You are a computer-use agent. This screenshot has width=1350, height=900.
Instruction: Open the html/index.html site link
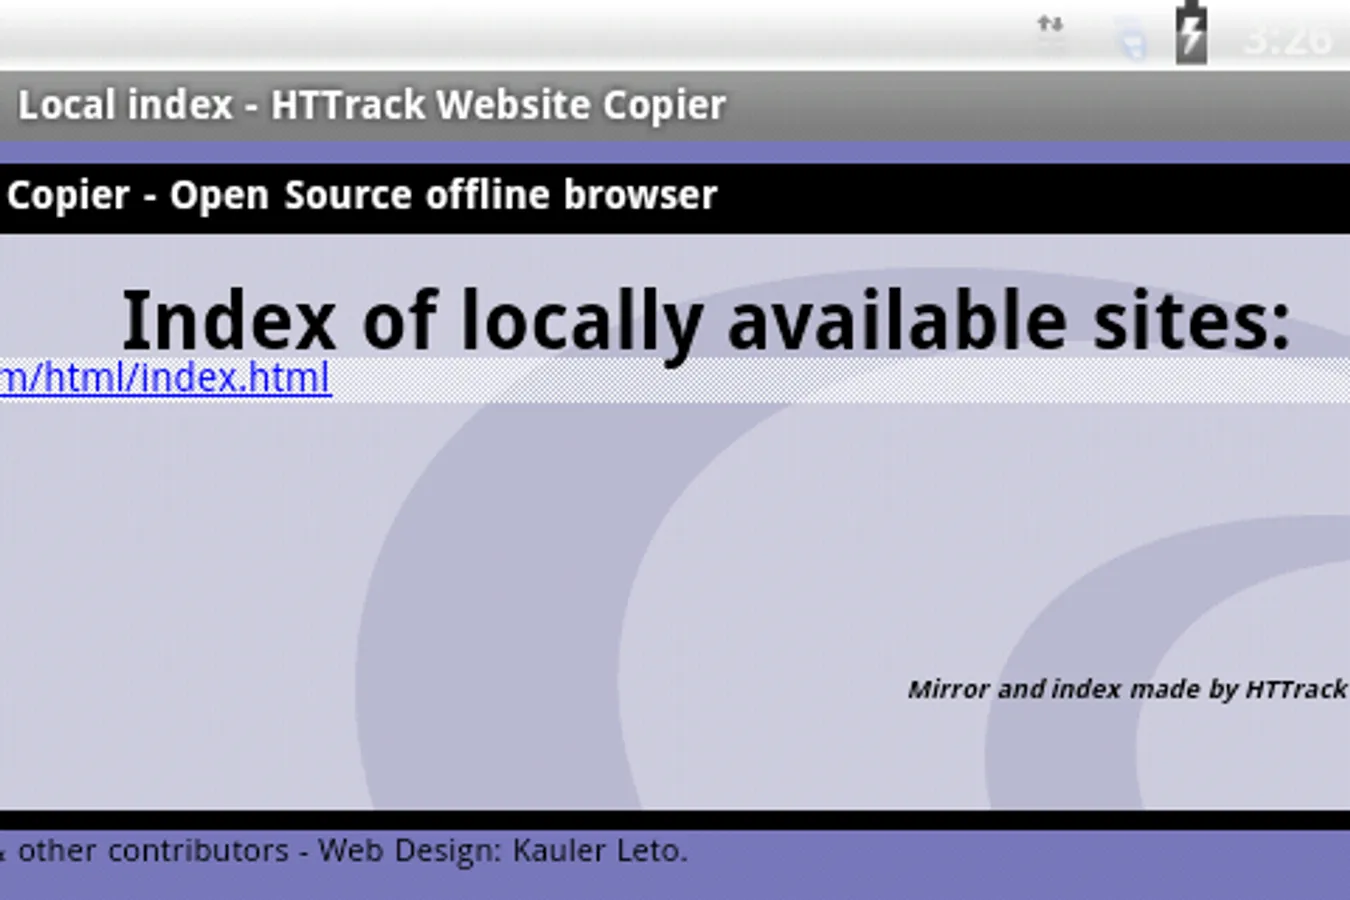coord(165,378)
